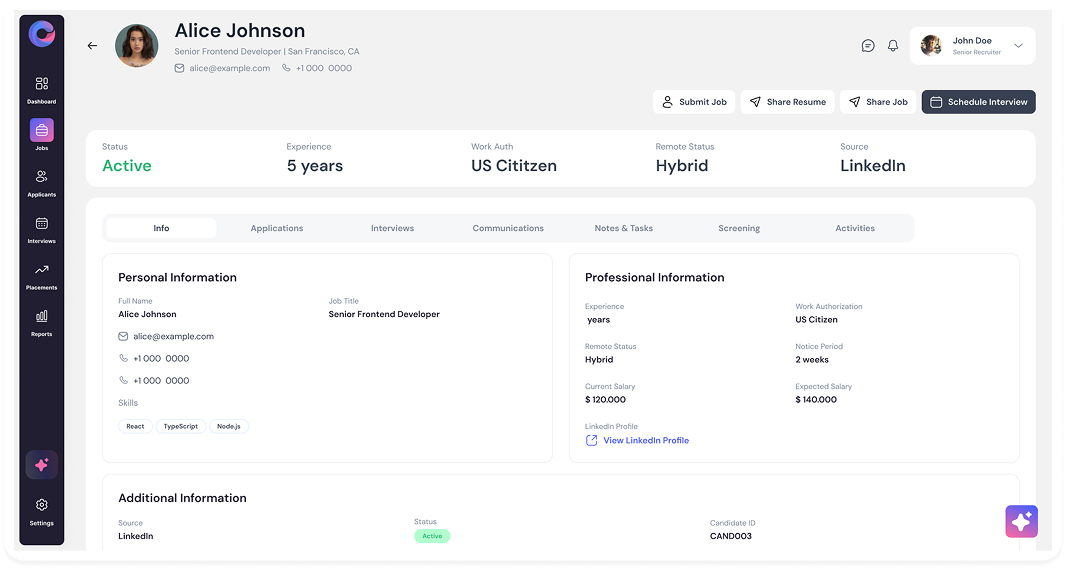Open the Dashboard sidebar icon
The height and width of the screenshot is (569, 1066).
[41, 84]
